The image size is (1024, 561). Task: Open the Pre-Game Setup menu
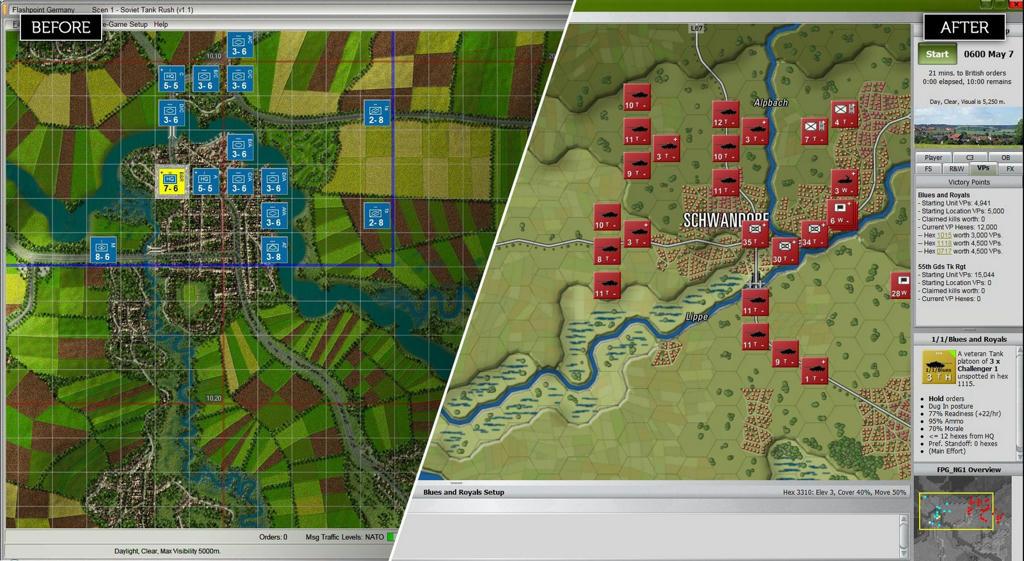tap(125, 24)
